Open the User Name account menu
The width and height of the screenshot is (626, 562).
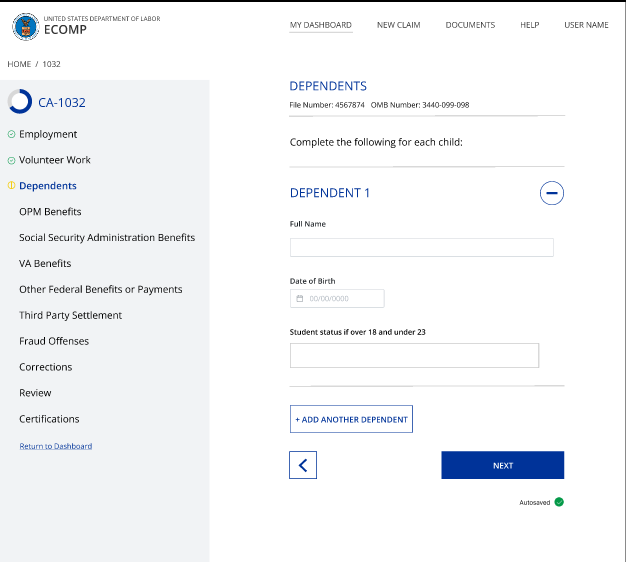click(586, 25)
